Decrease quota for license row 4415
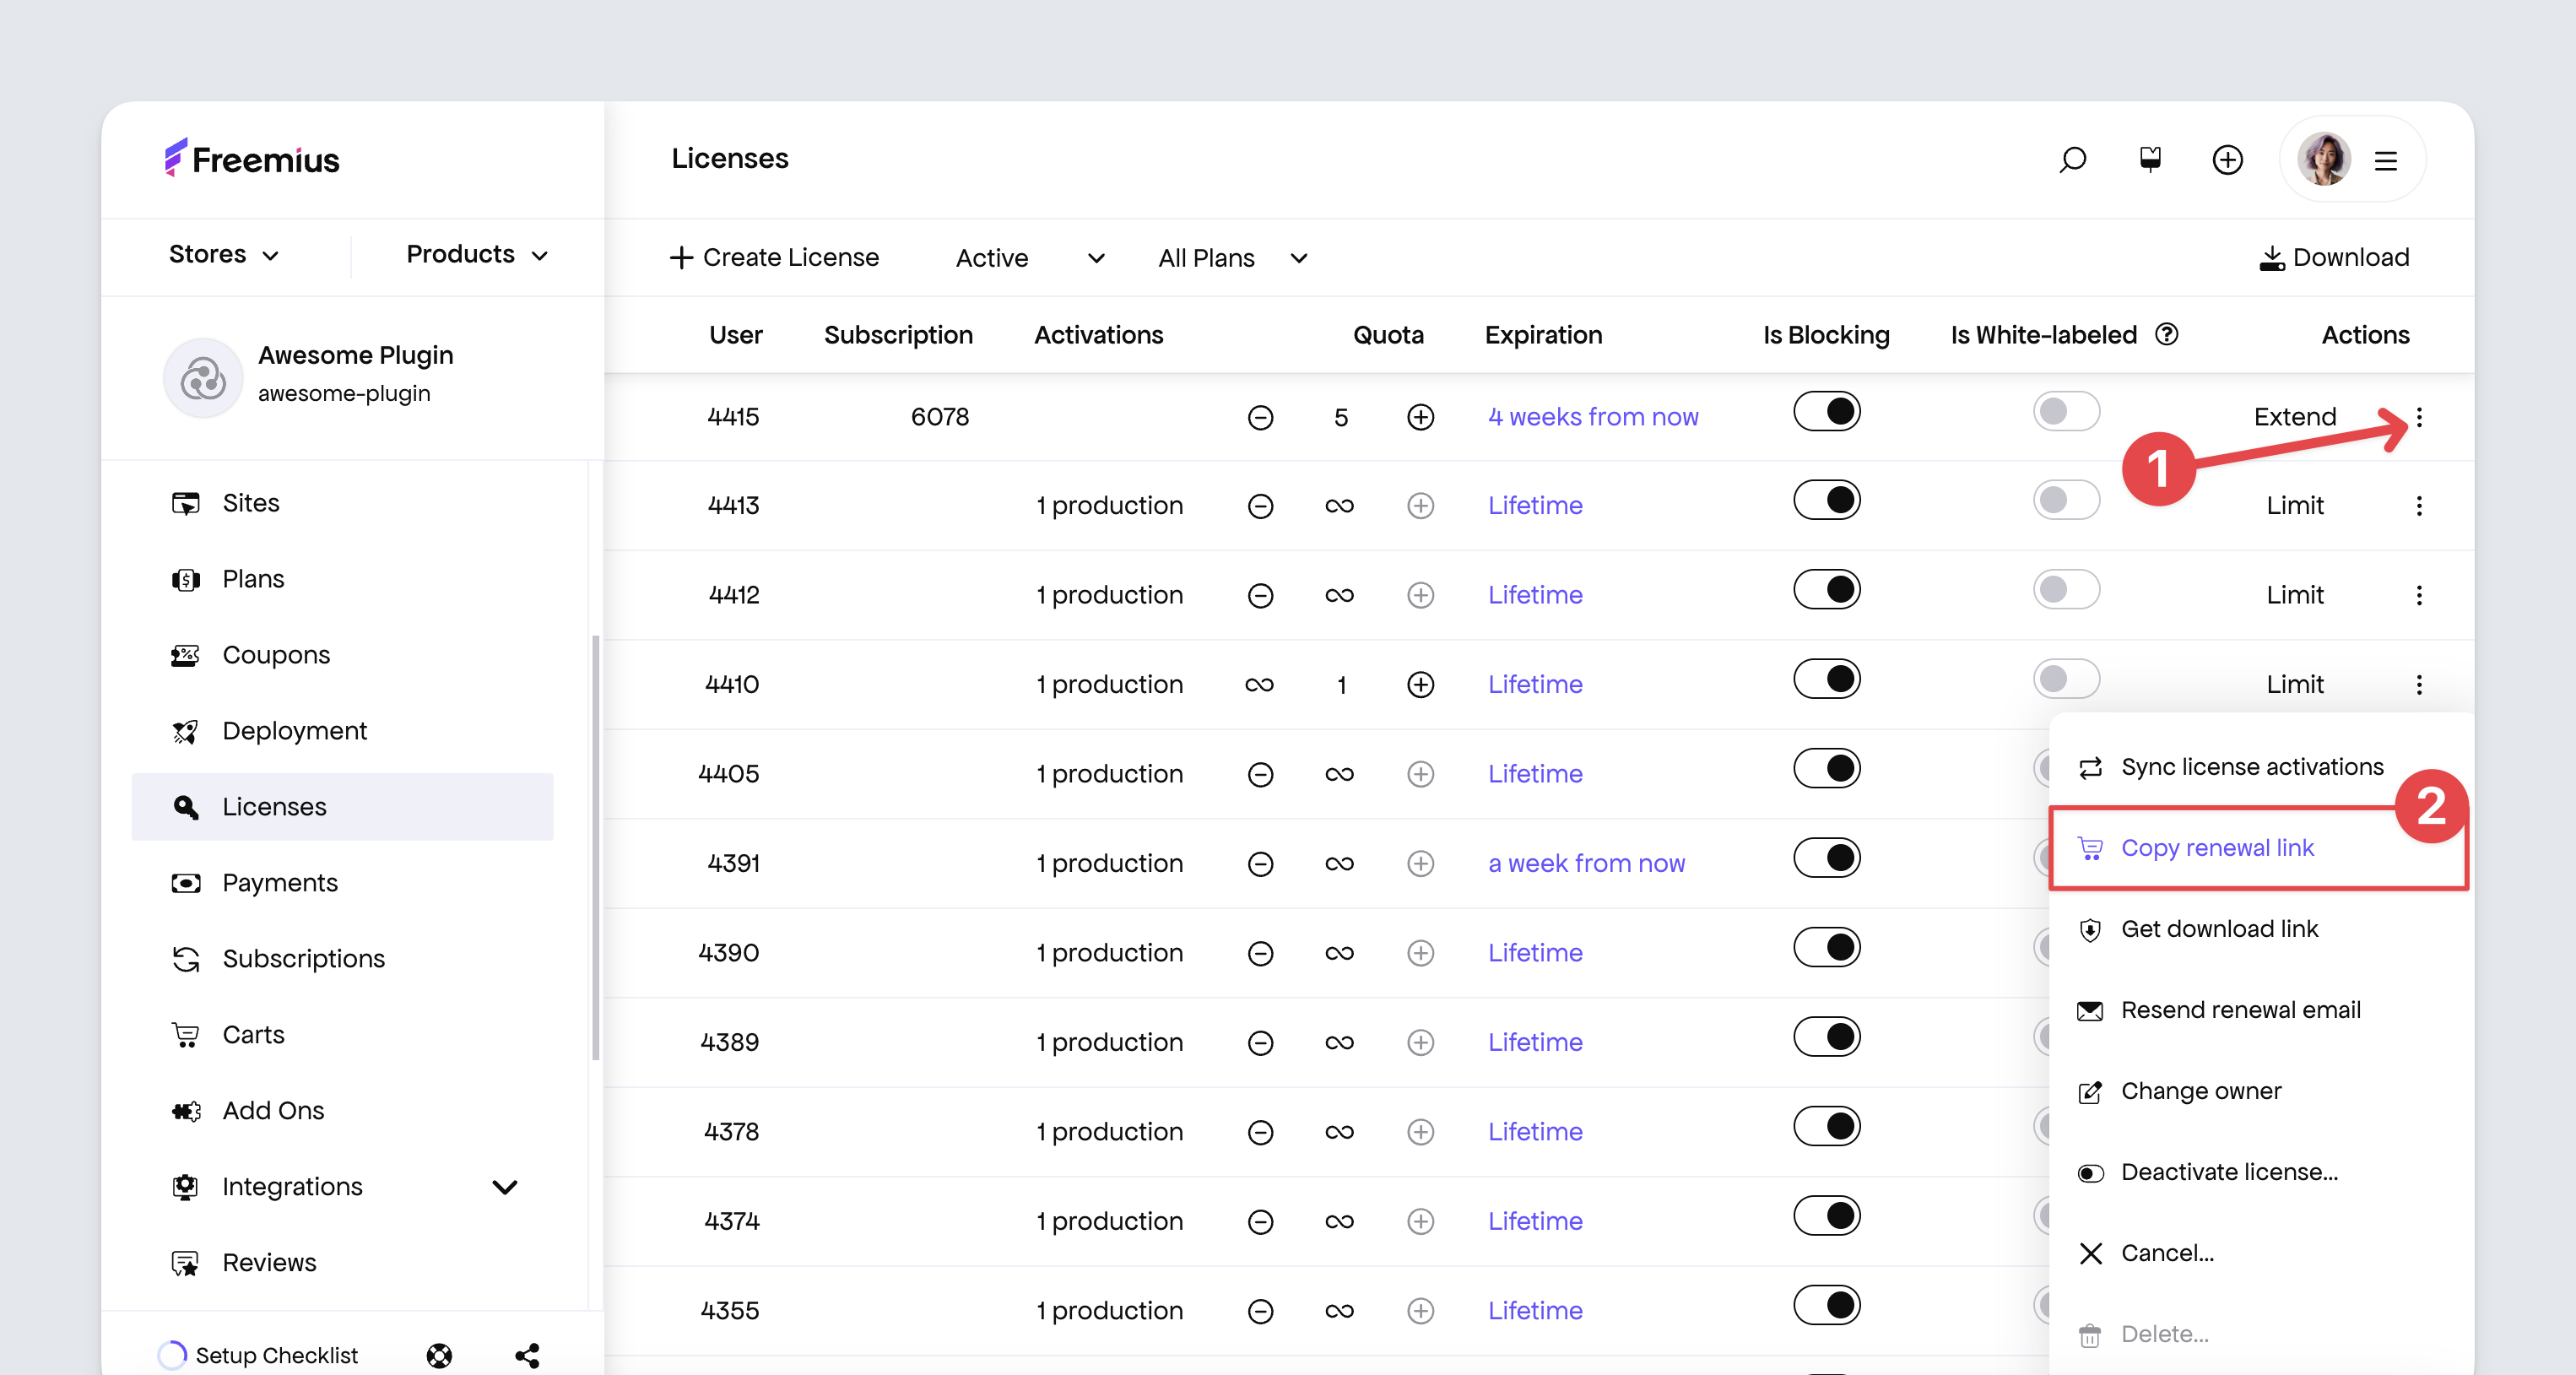 point(1260,417)
